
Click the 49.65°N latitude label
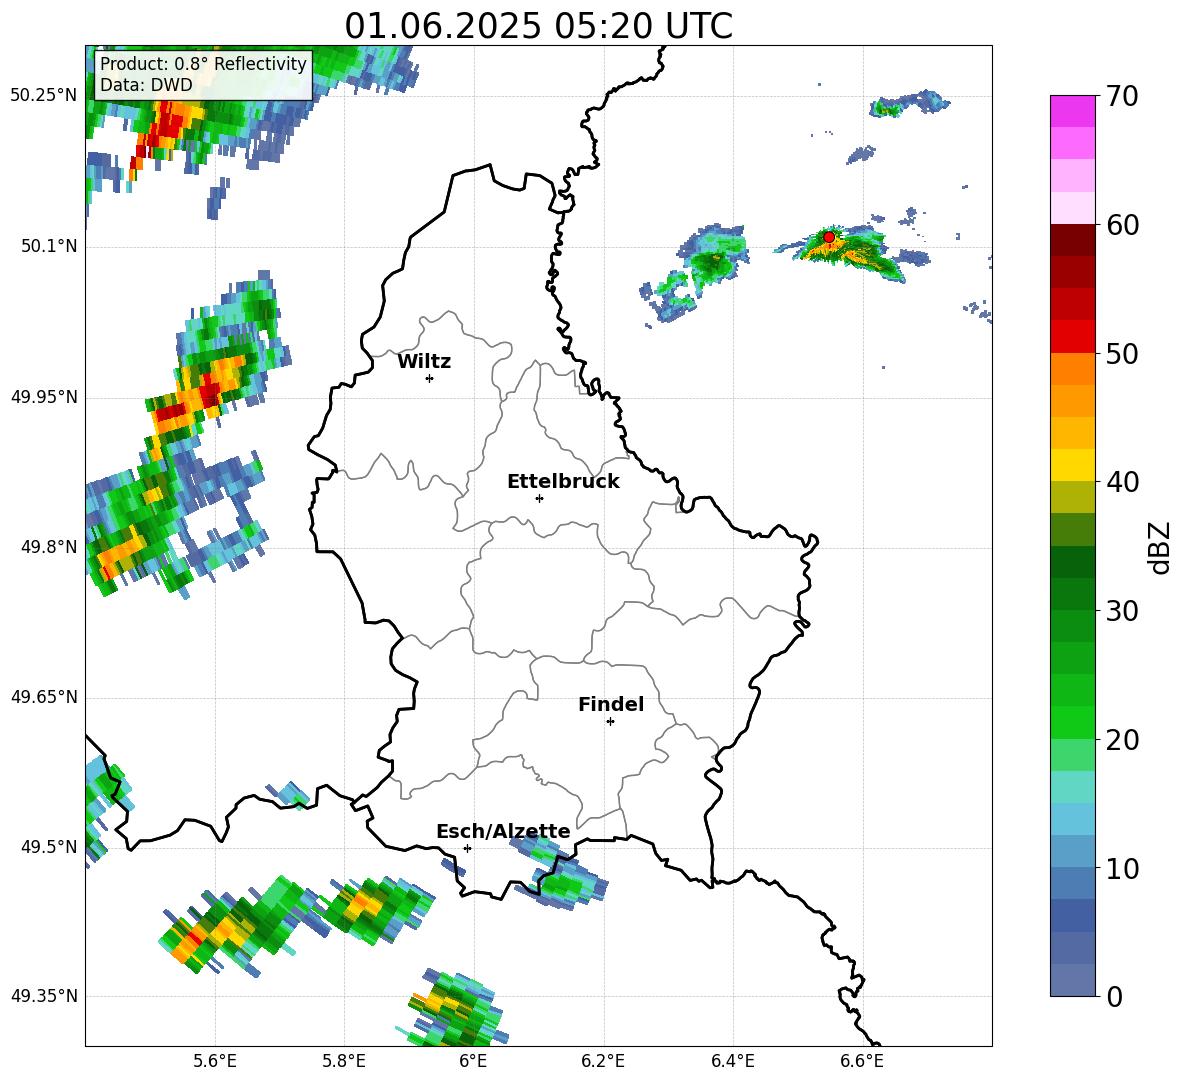pyautogui.click(x=44, y=697)
